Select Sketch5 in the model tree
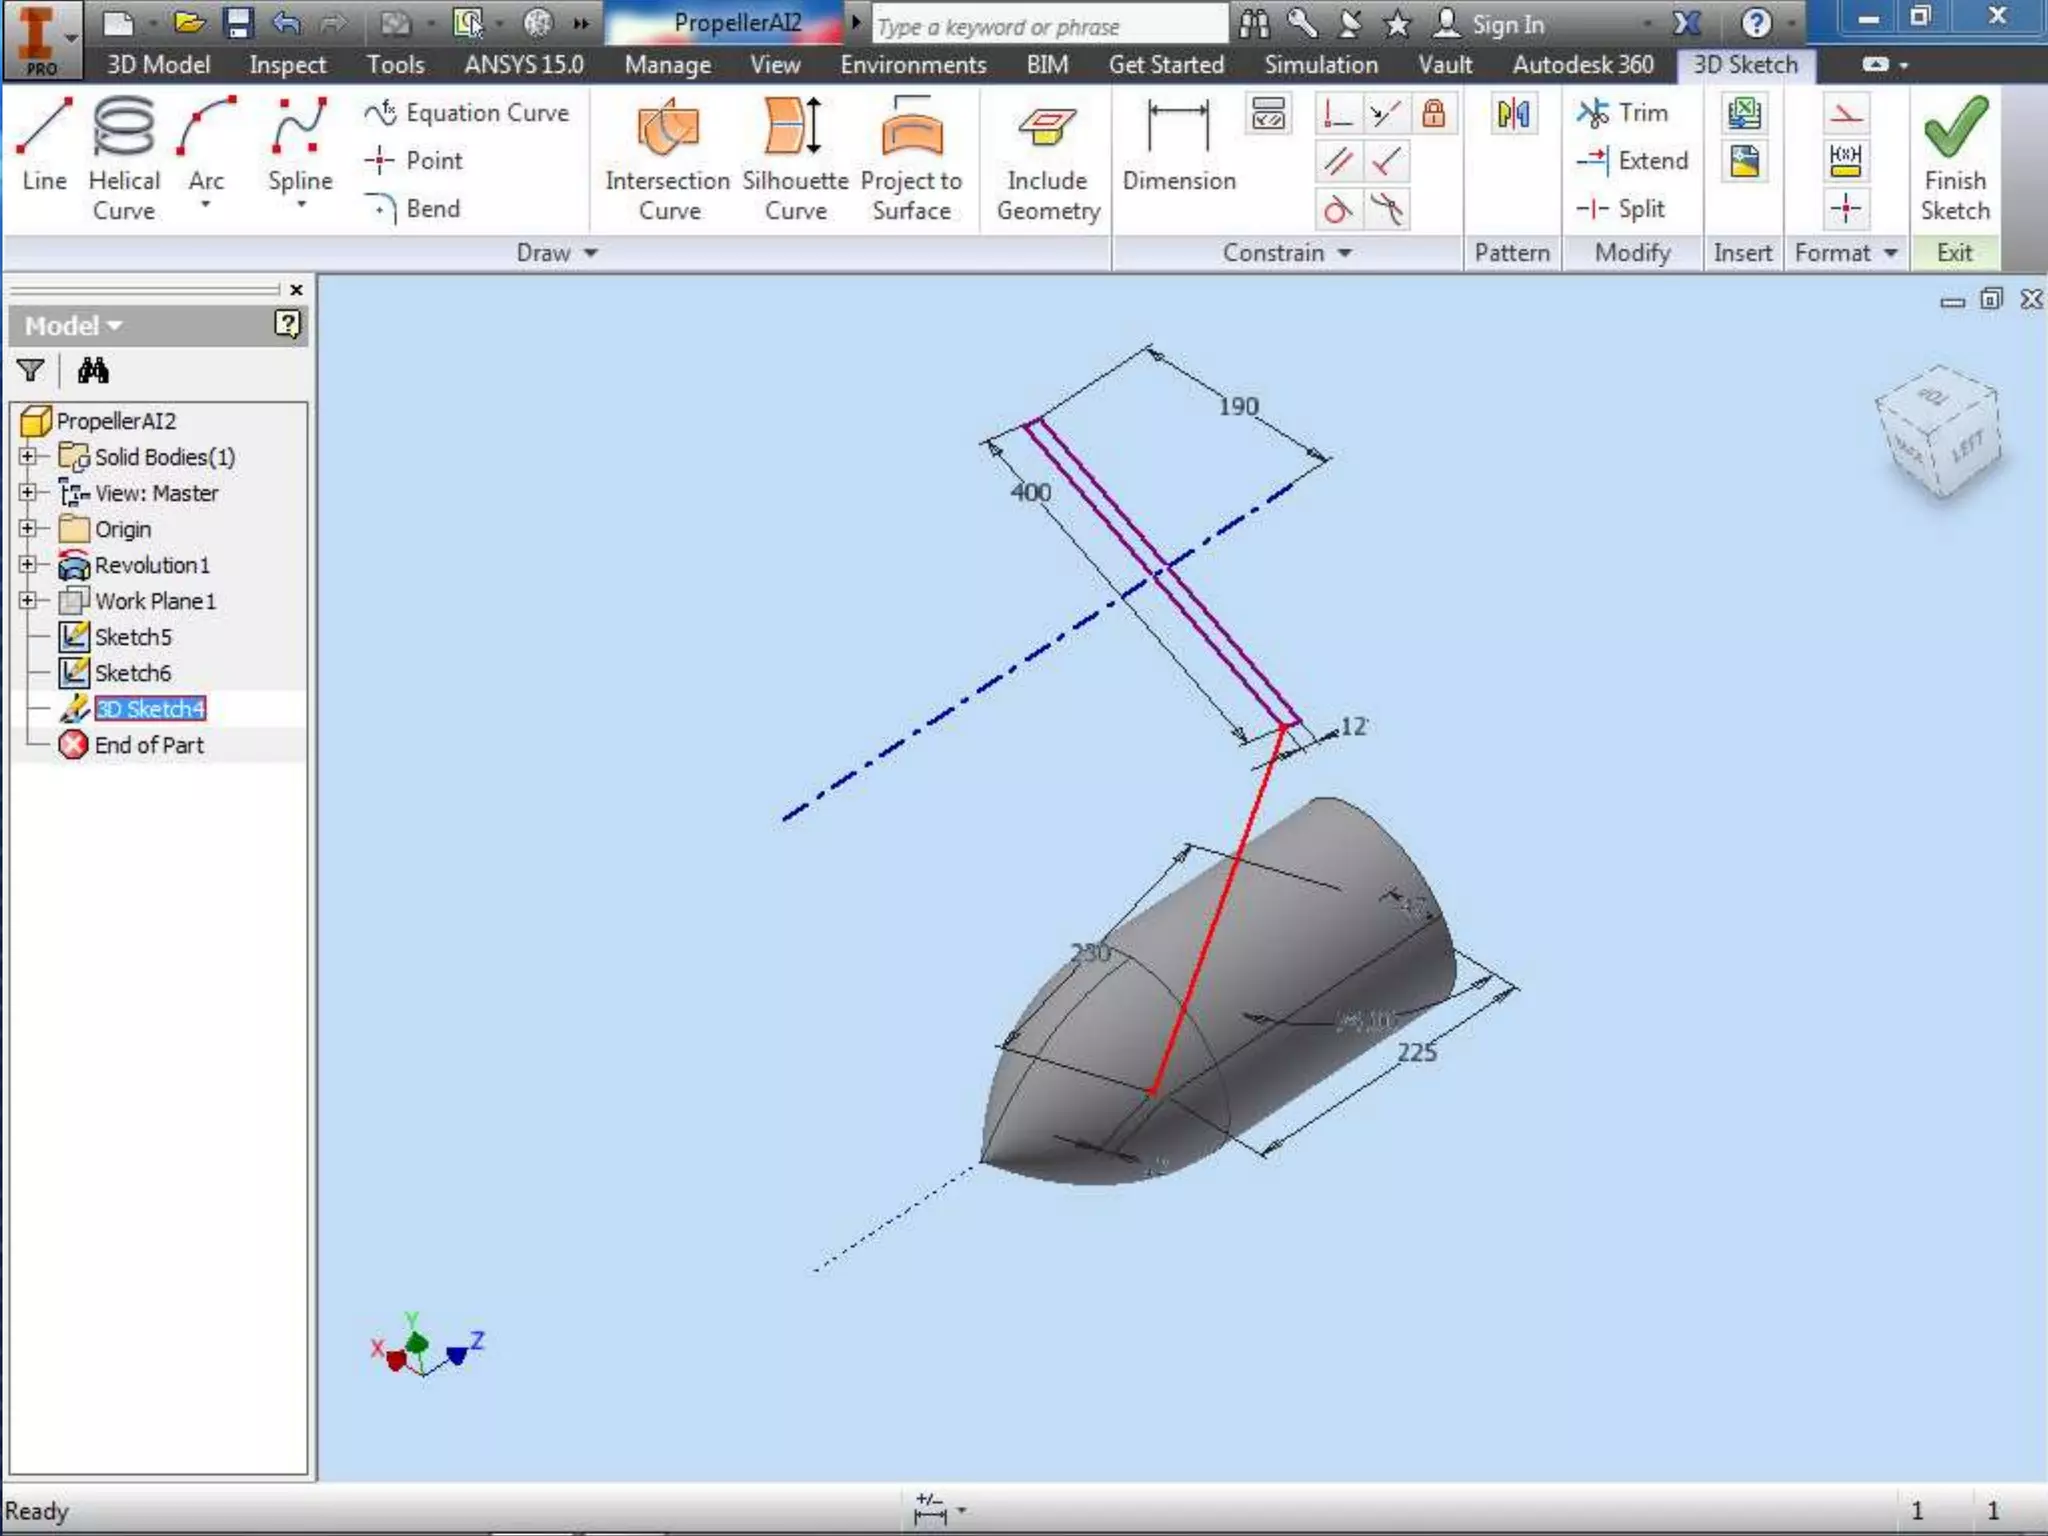Viewport: 2048px width, 1536px height. coord(132,637)
